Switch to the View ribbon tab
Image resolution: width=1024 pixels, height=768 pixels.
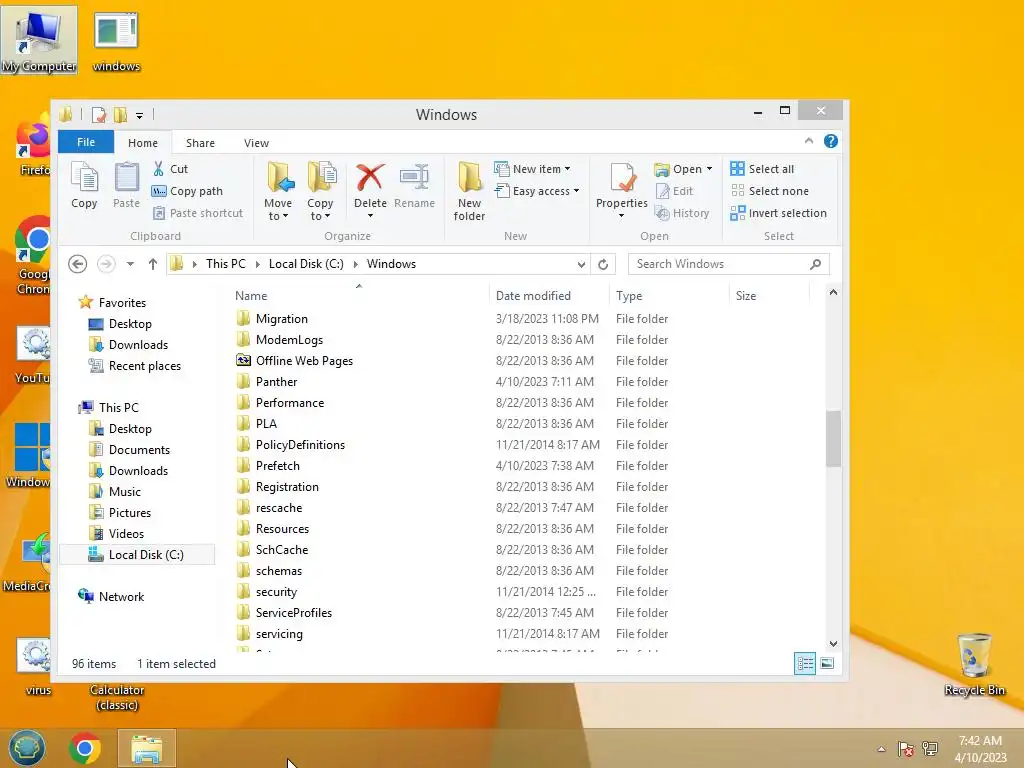click(x=256, y=143)
